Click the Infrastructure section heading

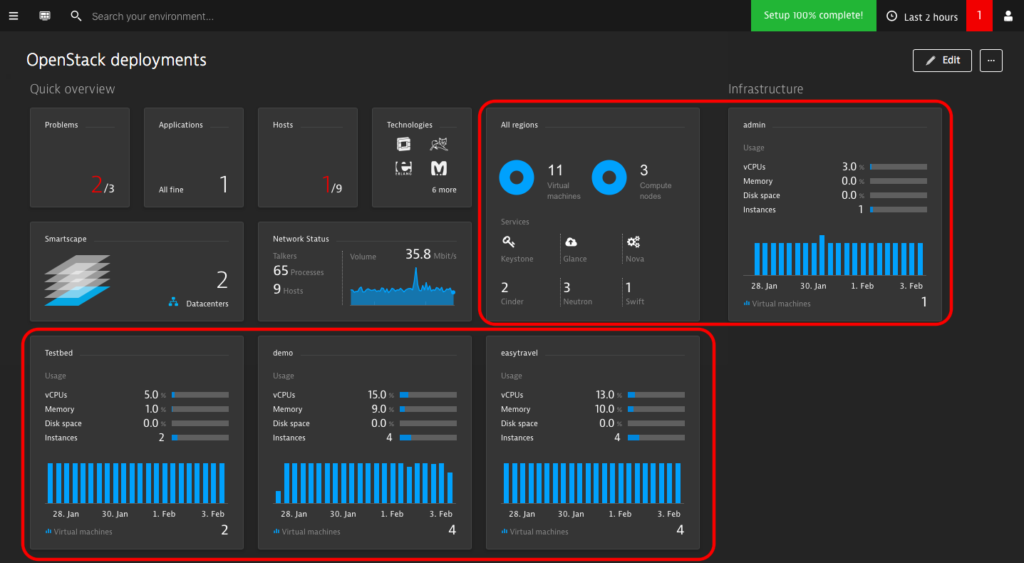click(765, 89)
